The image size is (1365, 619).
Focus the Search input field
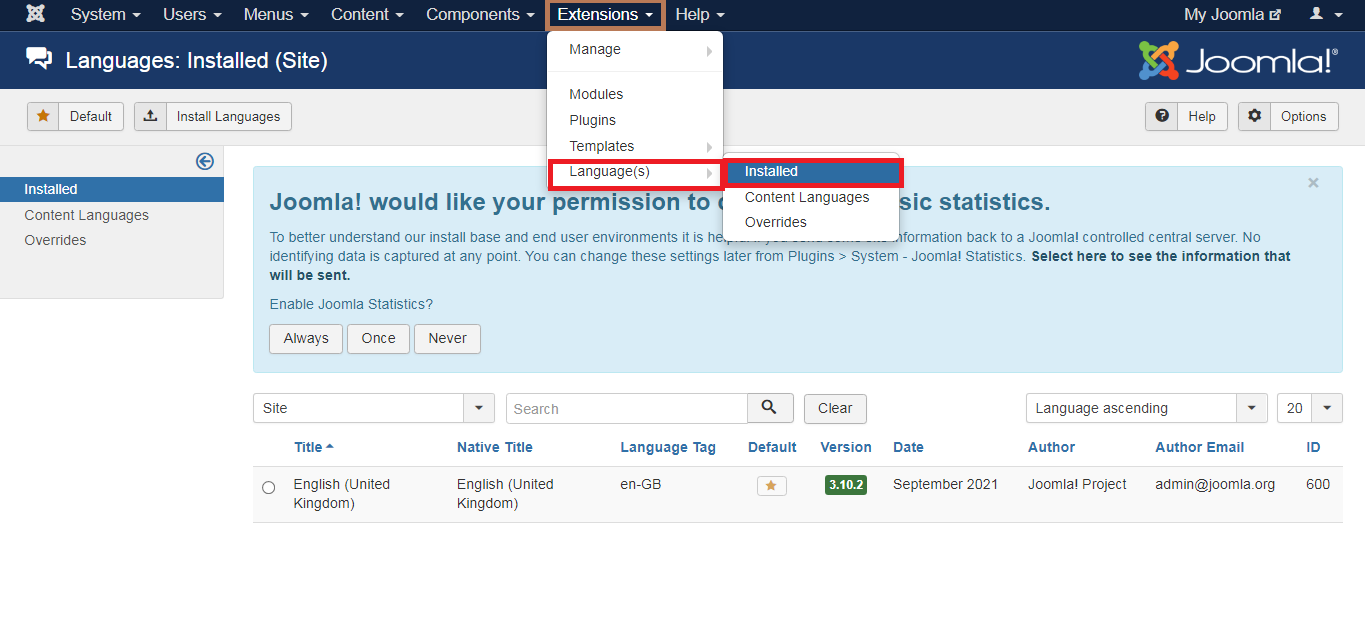click(x=627, y=408)
